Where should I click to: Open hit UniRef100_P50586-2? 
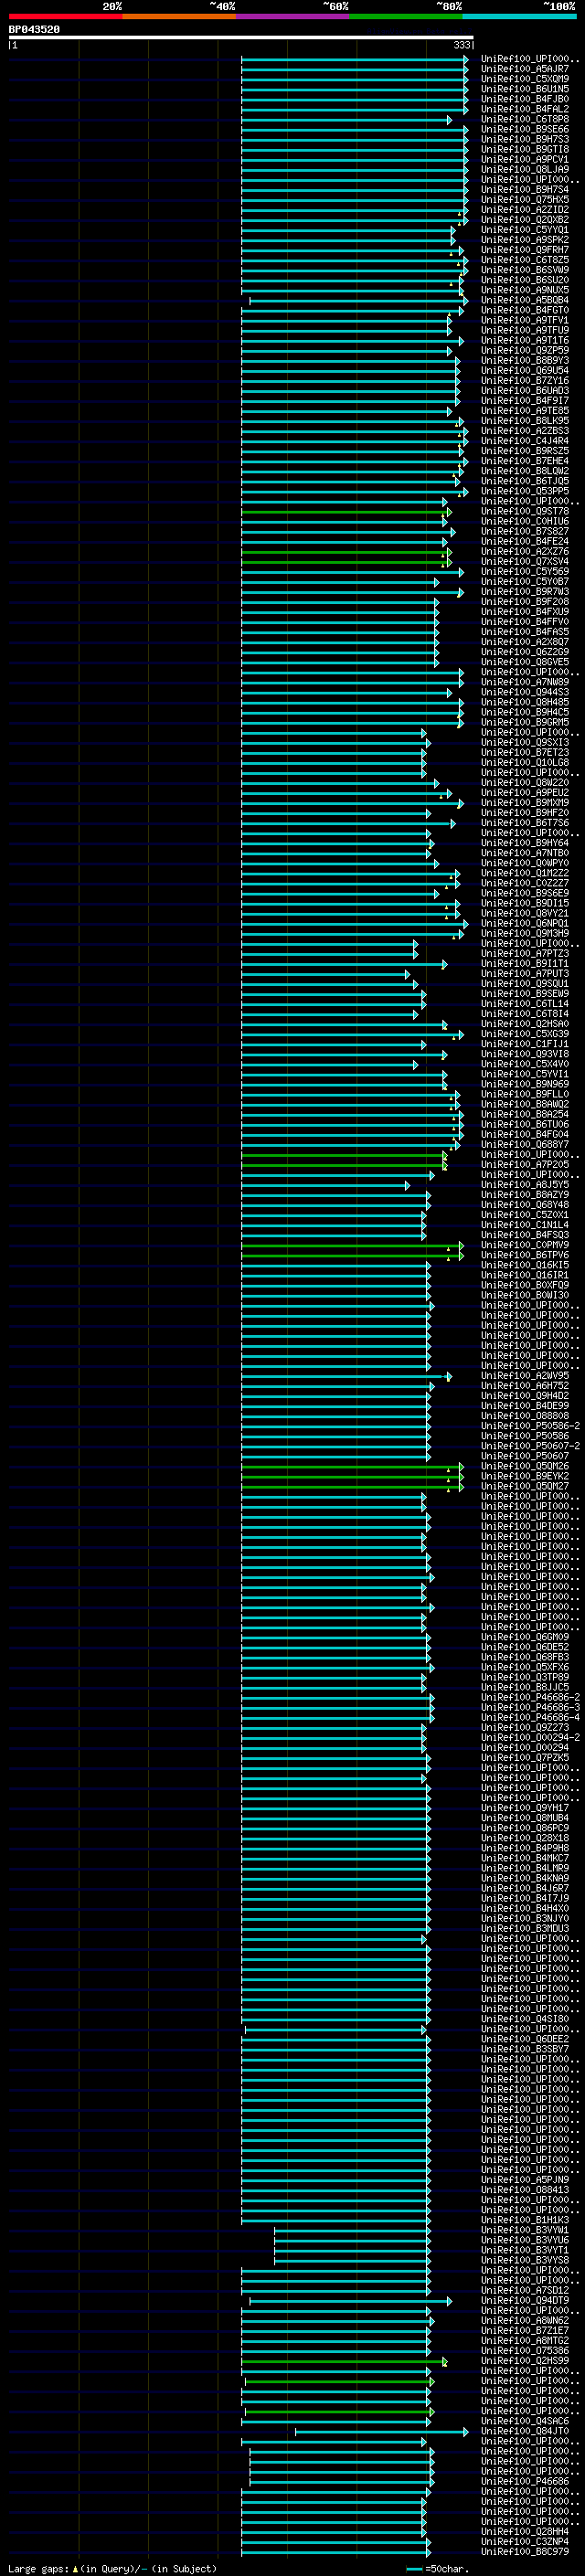[x=530, y=1427]
